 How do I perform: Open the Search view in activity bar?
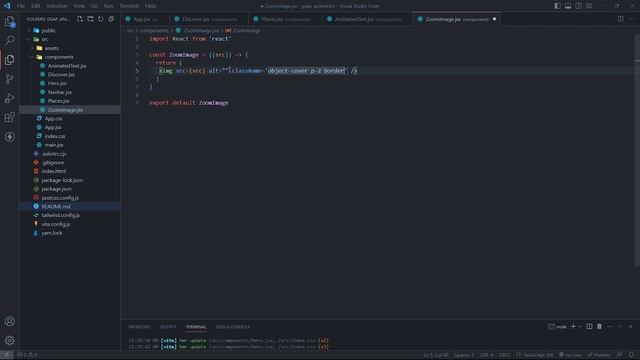(x=9, y=40)
